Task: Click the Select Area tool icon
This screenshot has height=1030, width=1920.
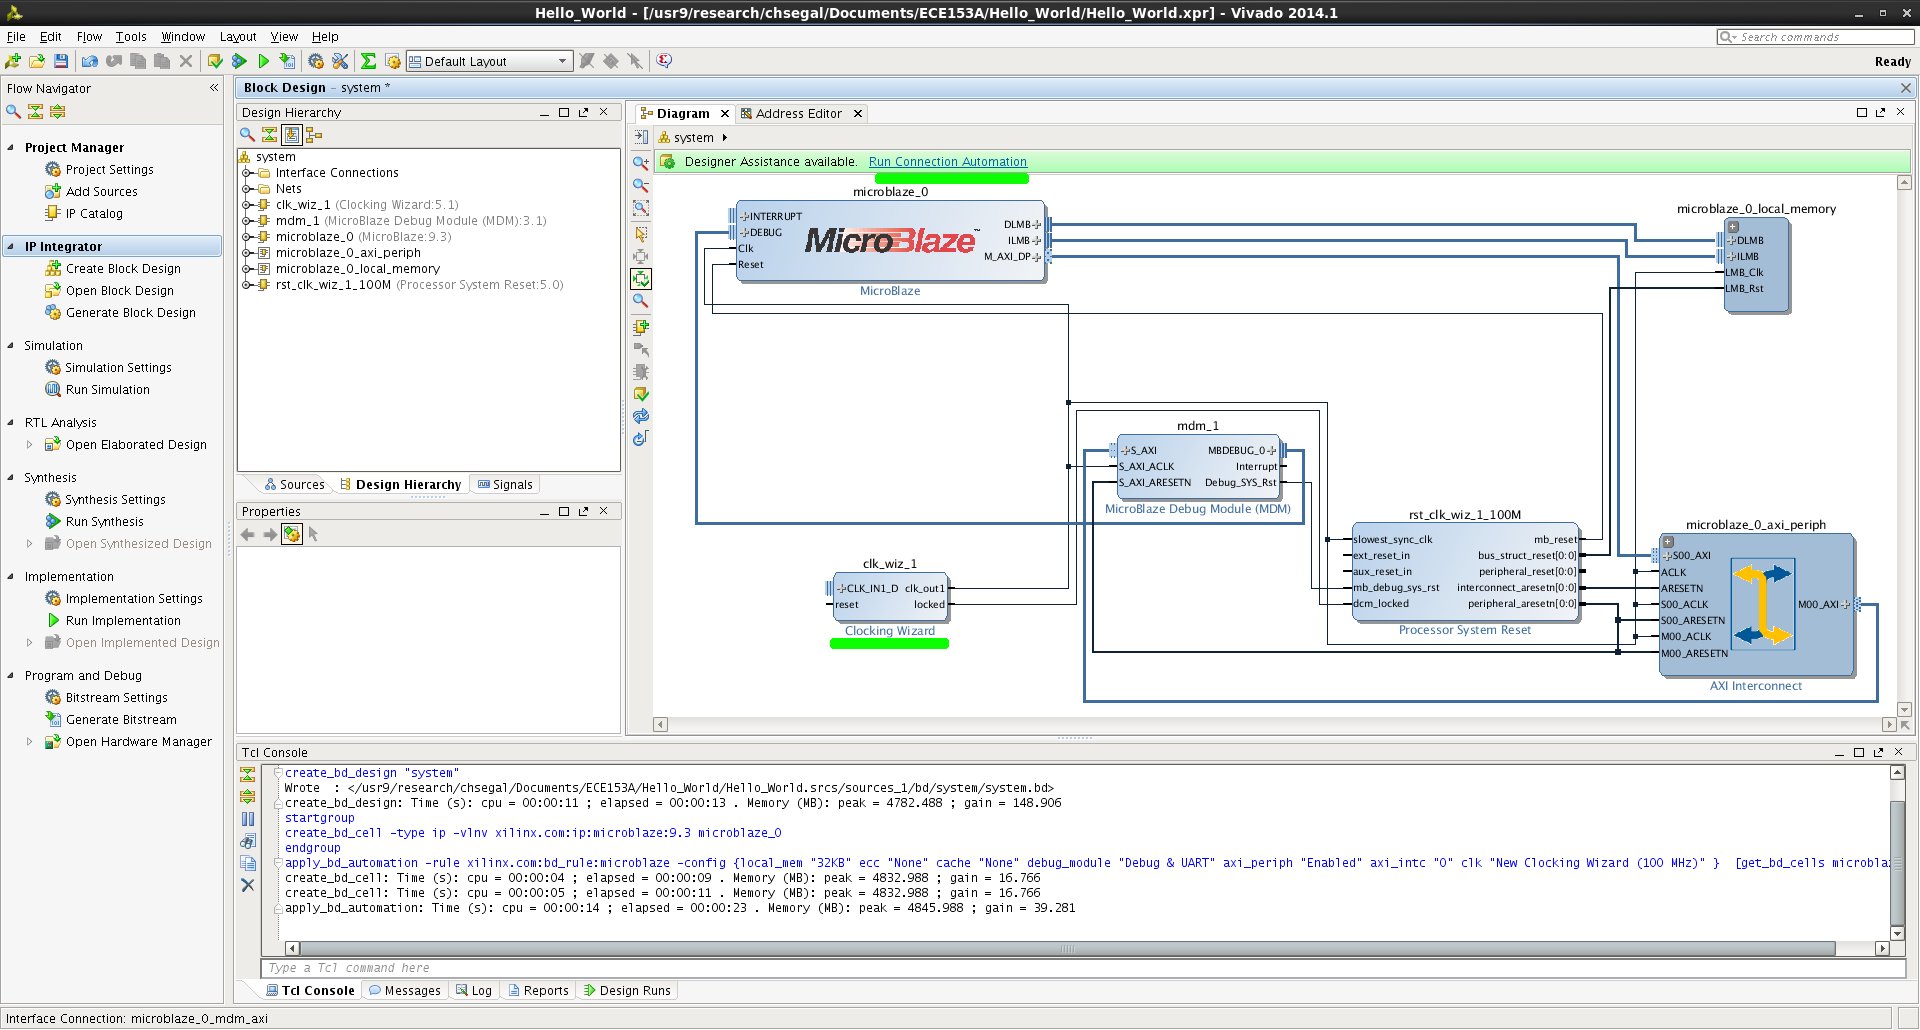Action: [641, 234]
